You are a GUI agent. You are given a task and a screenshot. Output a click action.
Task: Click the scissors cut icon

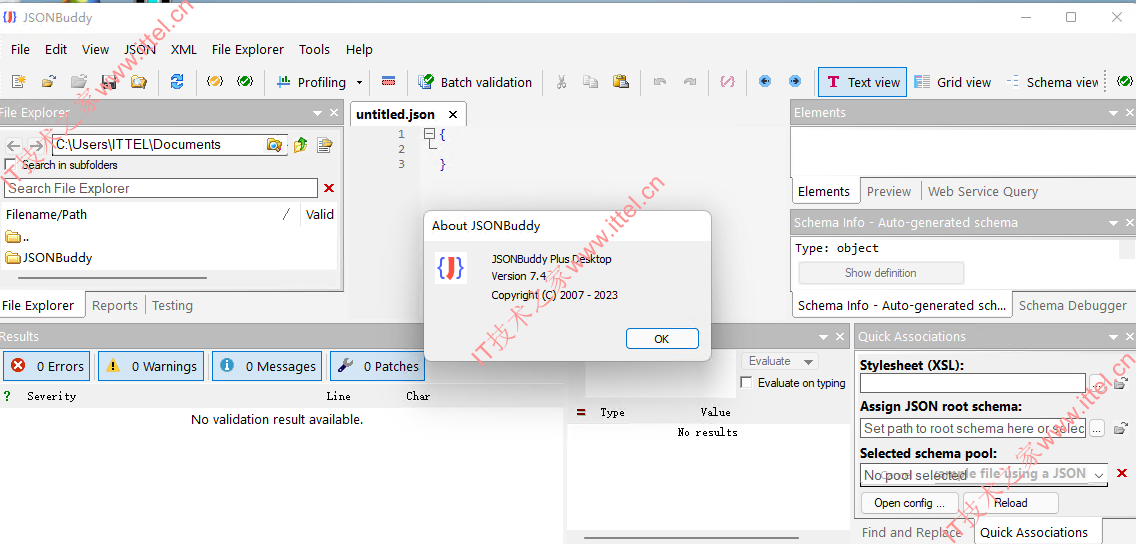tap(561, 82)
